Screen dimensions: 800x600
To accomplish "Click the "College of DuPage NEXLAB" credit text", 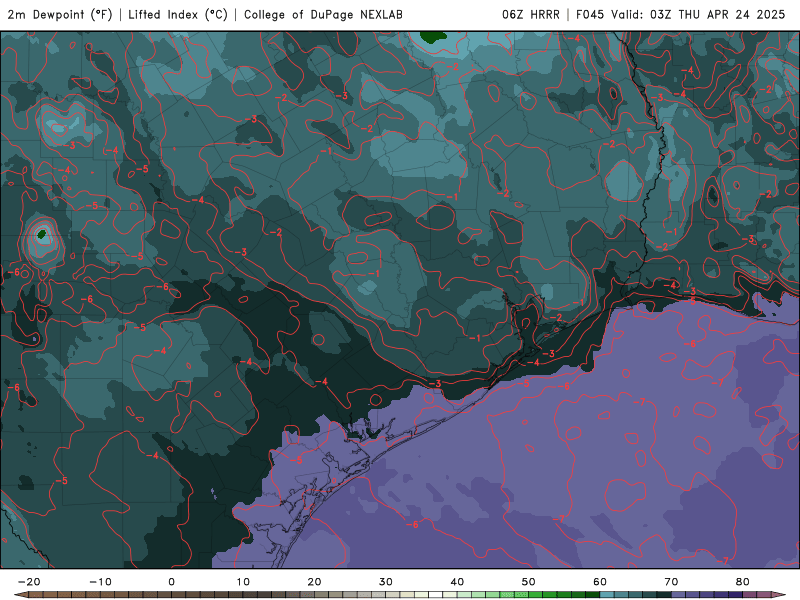I will tap(323, 15).
